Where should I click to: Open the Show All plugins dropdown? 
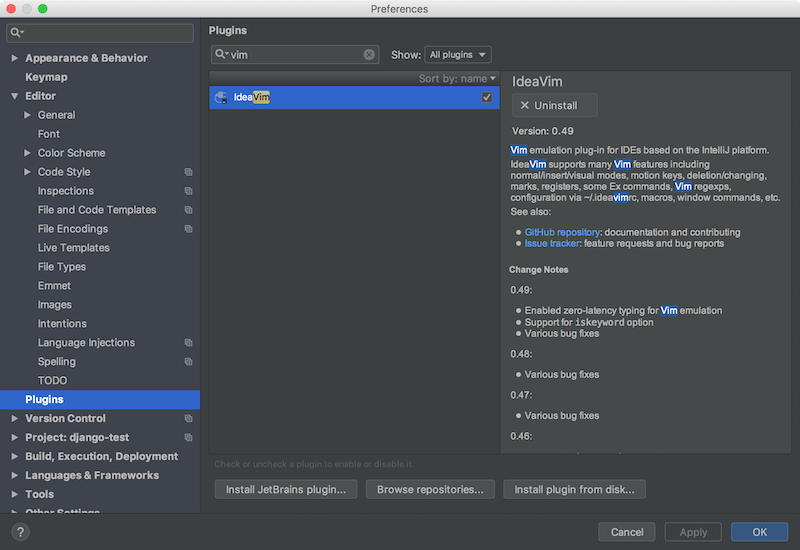tap(458, 55)
